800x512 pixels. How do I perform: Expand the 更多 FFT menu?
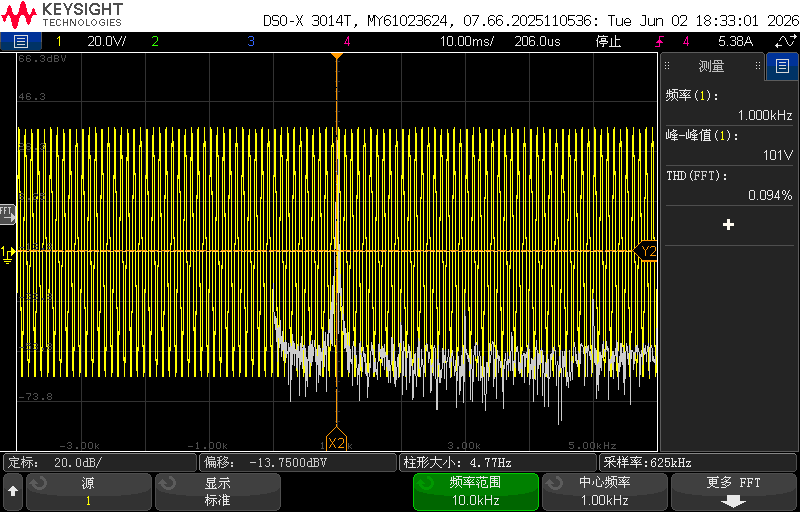coord(734,492)
